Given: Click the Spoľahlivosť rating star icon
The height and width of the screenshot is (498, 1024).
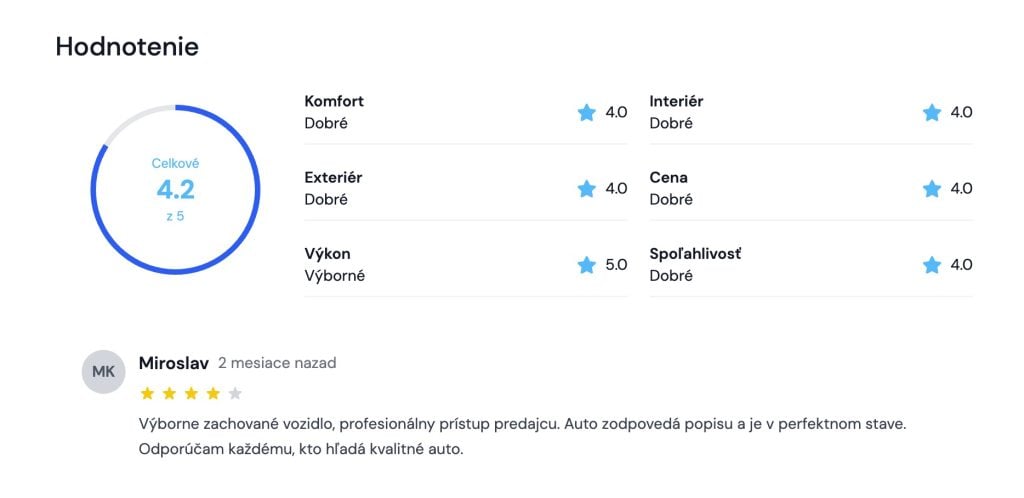Looking at the screenshot, I should point(932,265).
